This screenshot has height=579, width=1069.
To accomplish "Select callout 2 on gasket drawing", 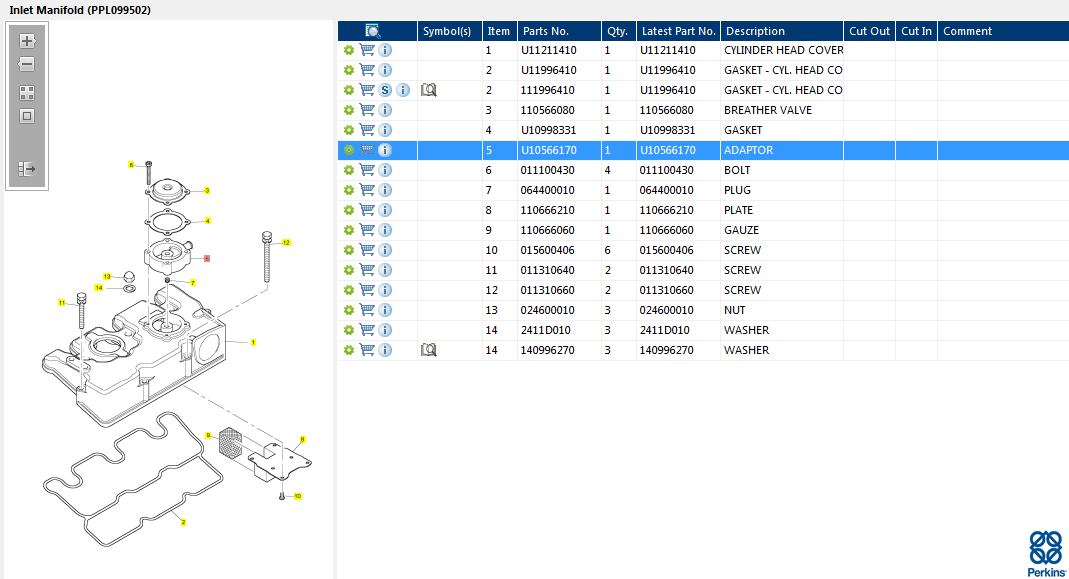I will 183,522.
